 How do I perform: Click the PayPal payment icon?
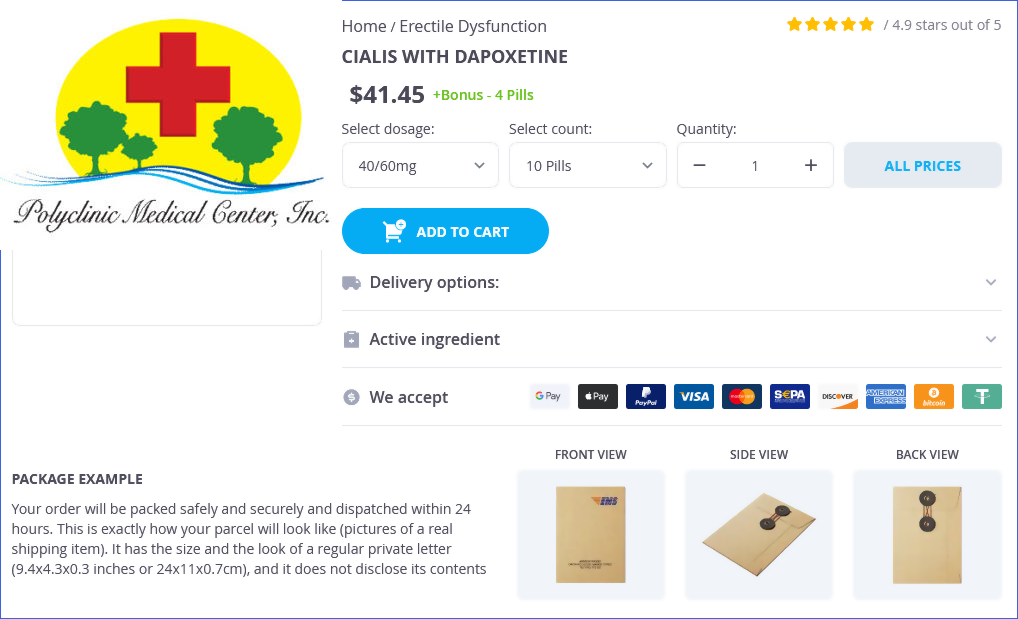[x=645, y=396]
